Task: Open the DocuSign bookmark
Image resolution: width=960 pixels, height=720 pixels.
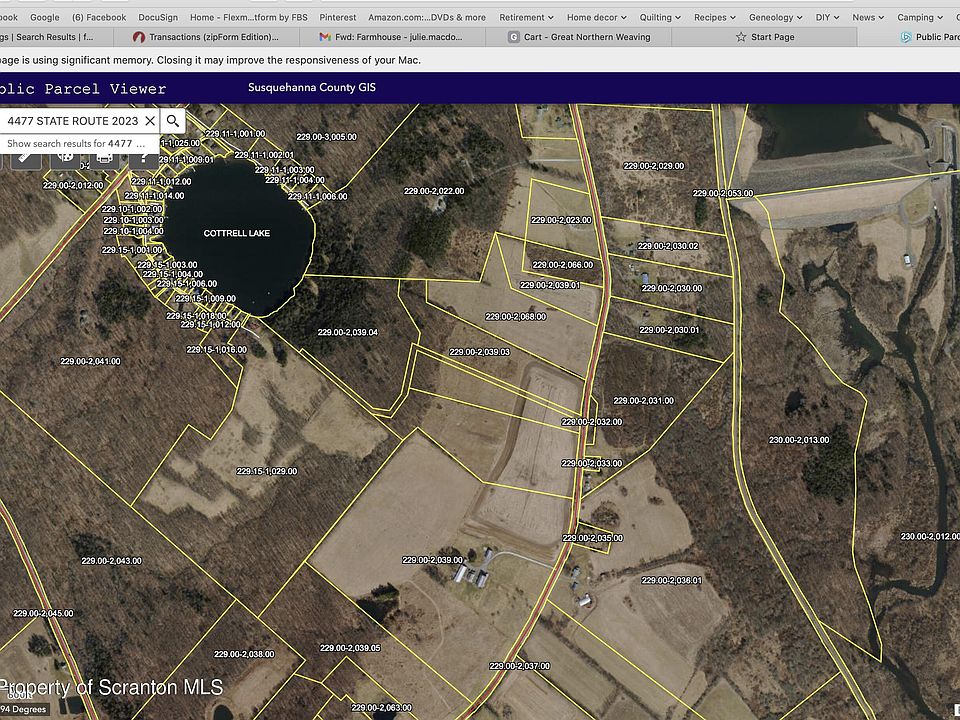Action: click(x=158, y=17)
